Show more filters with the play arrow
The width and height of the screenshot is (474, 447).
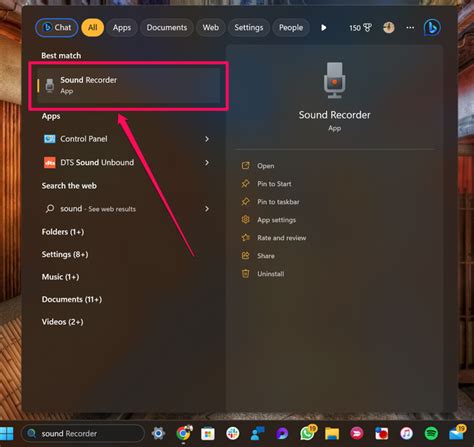point(324,28)
